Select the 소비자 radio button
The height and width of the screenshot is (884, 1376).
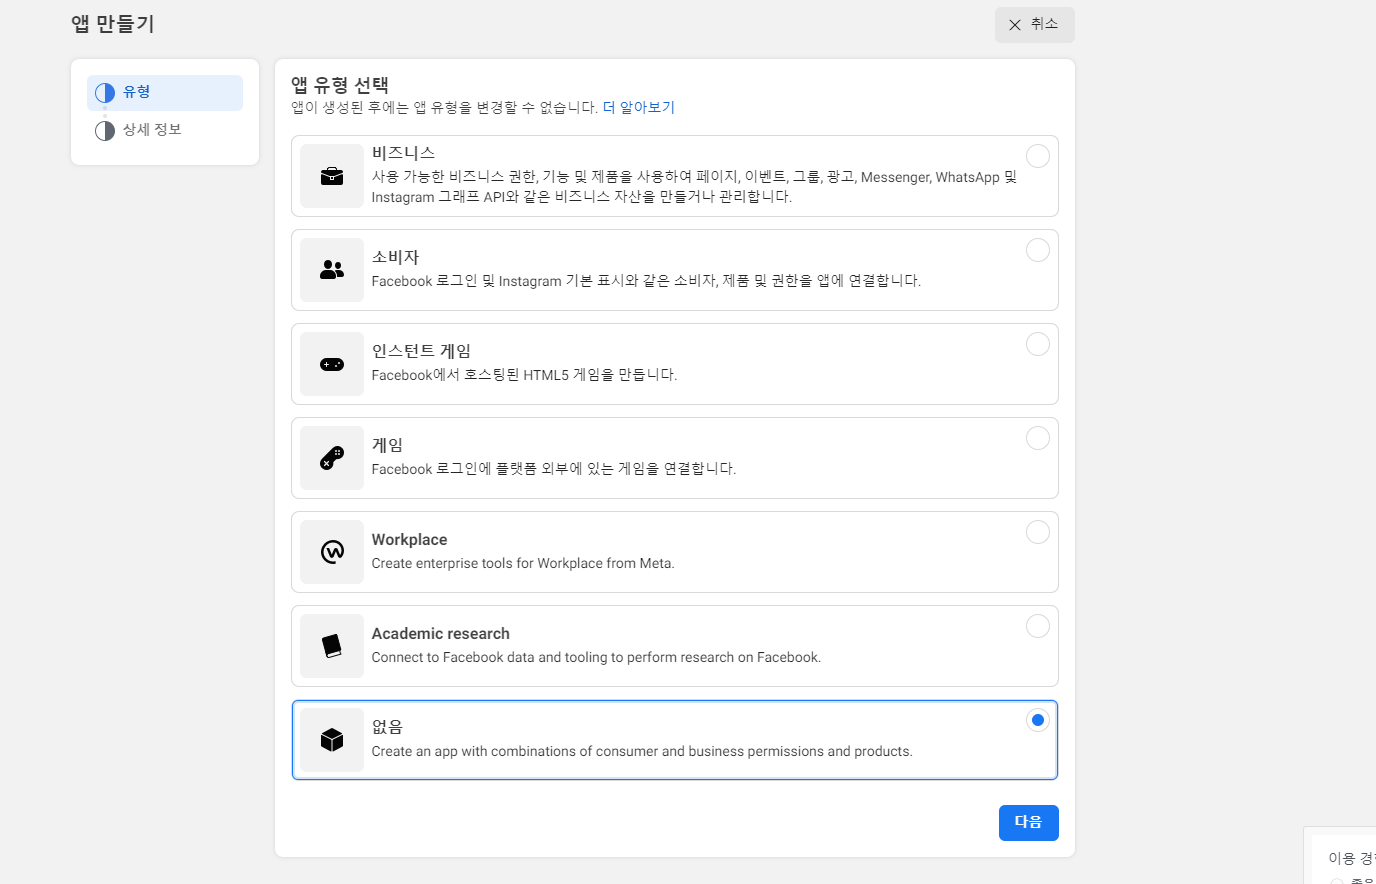coord(1038,250)
